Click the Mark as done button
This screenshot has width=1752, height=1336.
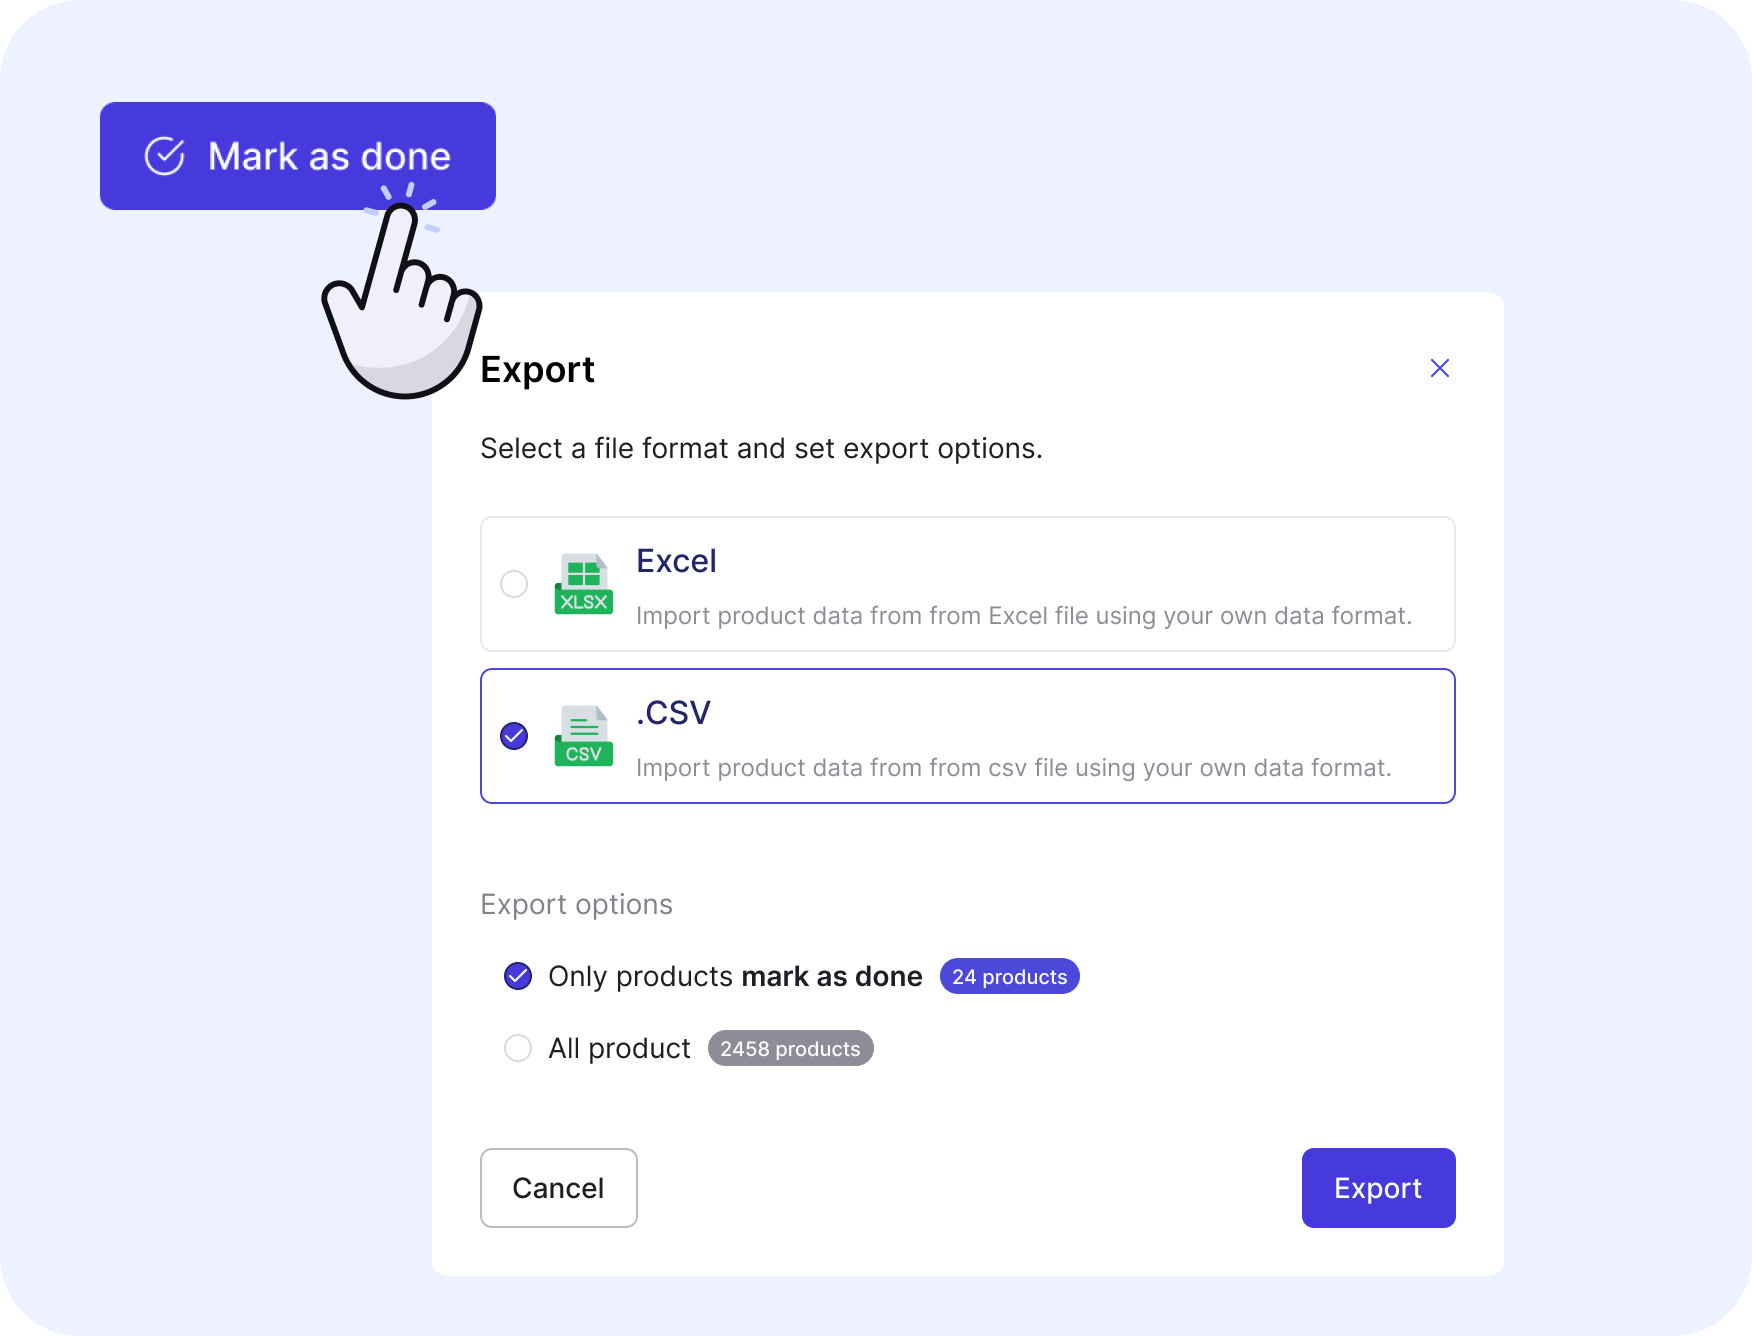click(x=298, y=156)
